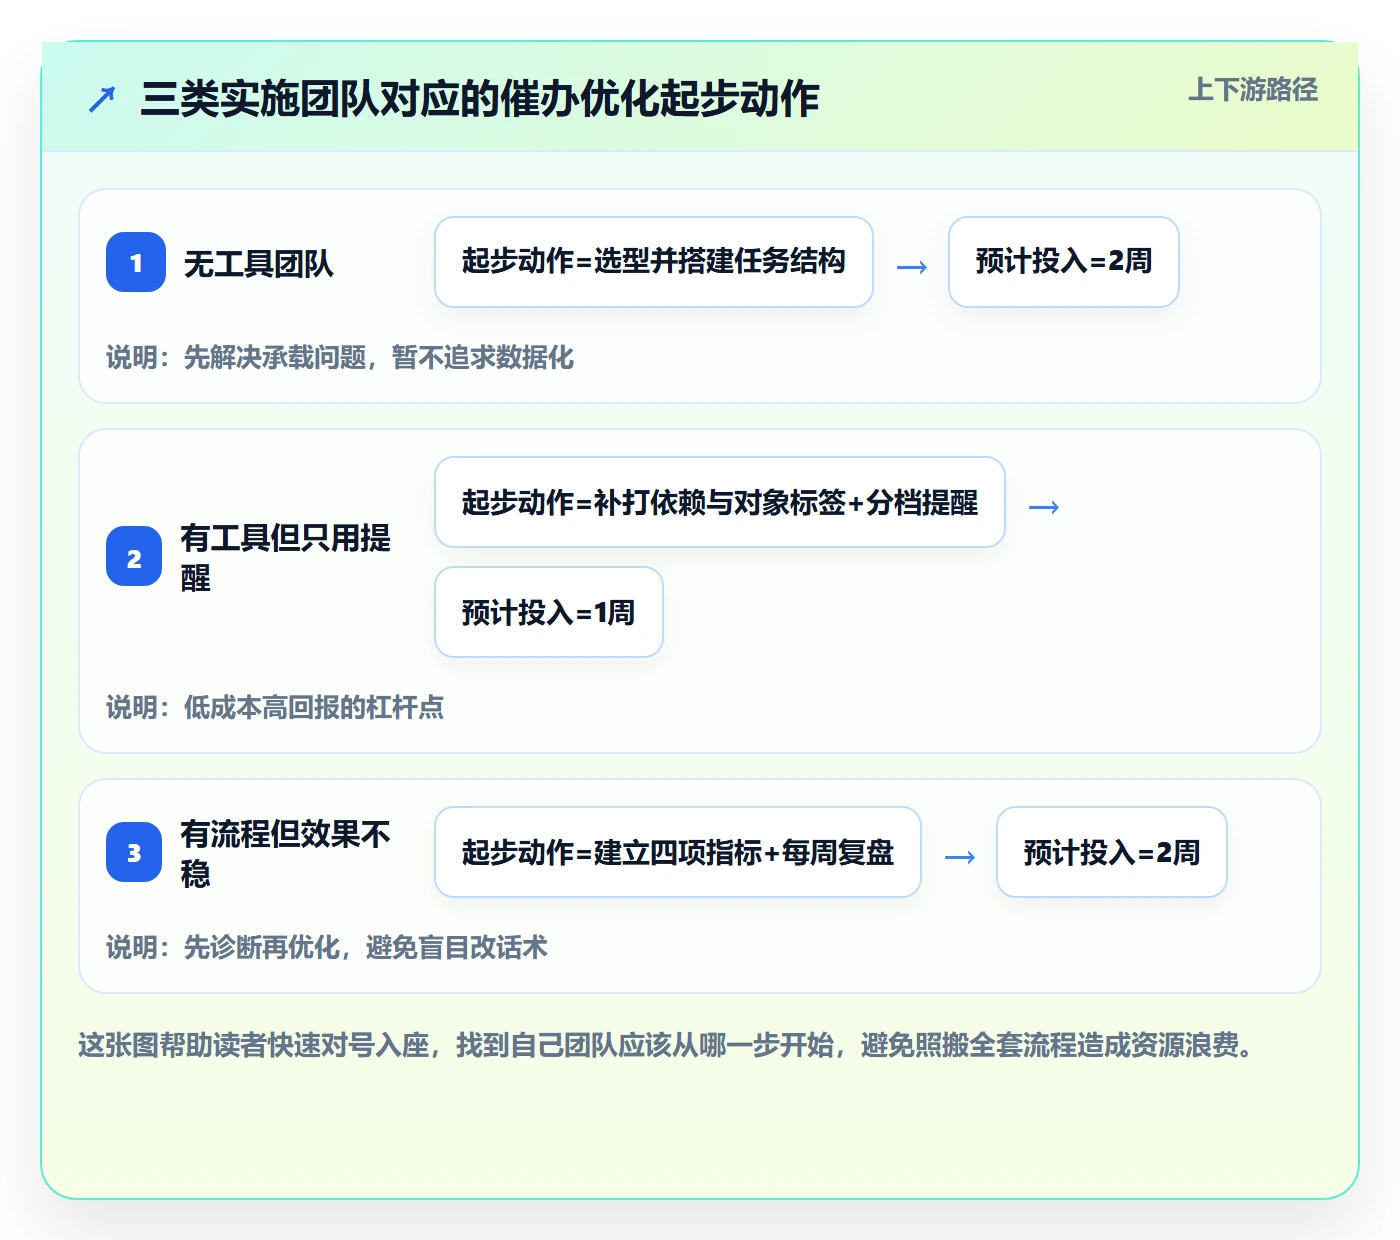The height and width of the screenshot is (1240, 1400).
Task: Click the 起步动作=选型并搭建任务结构 pill
Action: 654,262
